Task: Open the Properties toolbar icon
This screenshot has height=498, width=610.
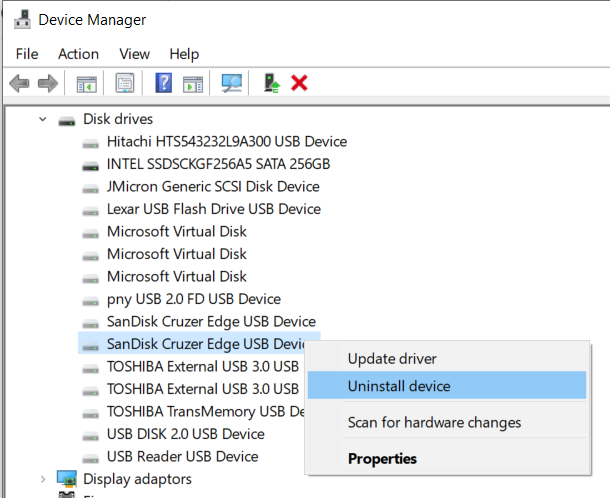Action: (125, 83)
